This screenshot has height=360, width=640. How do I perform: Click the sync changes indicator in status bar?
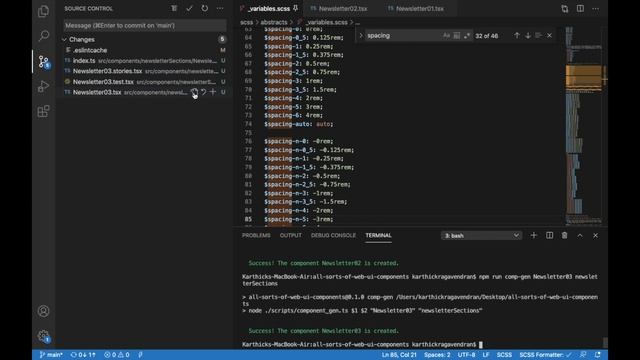click(83, 355)
